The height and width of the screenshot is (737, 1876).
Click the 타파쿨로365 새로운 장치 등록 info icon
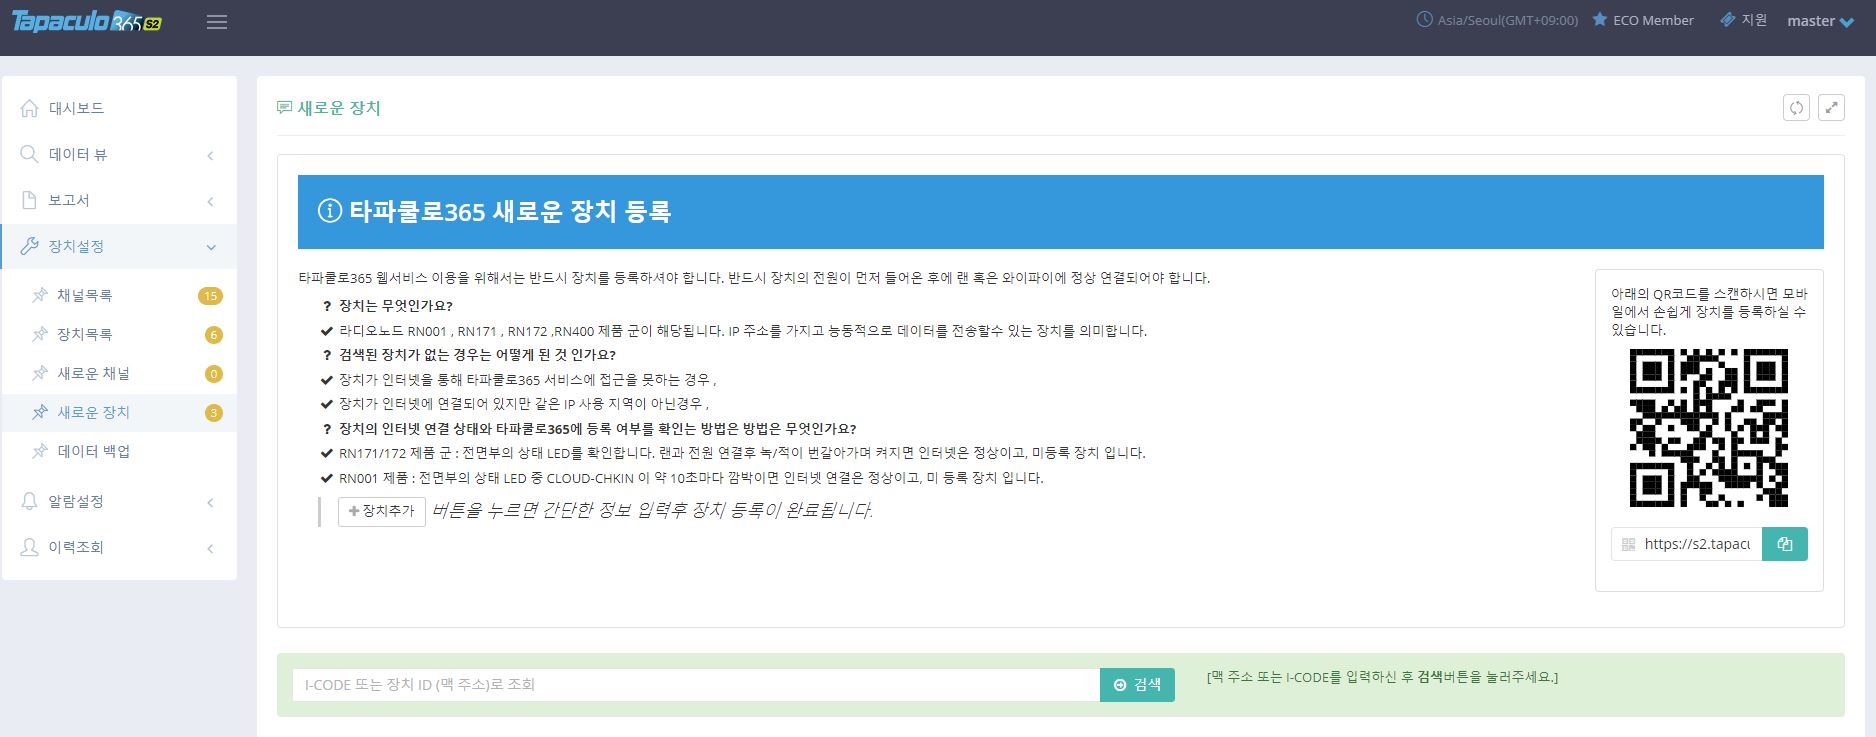point(330,211)
